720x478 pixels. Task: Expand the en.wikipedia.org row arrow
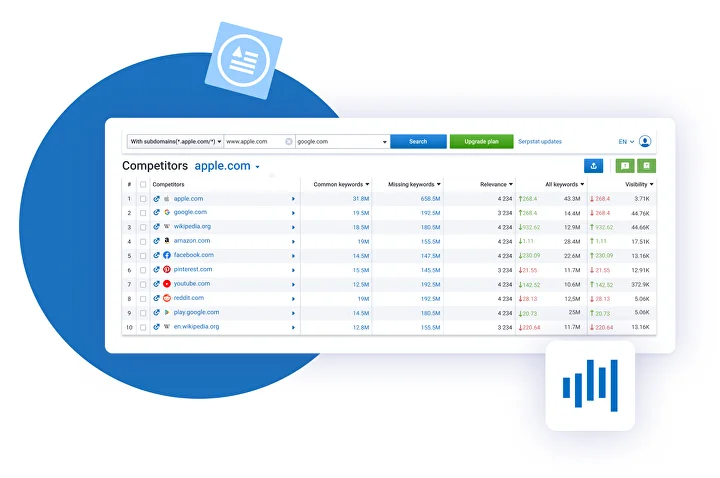(x=293, y=327)
